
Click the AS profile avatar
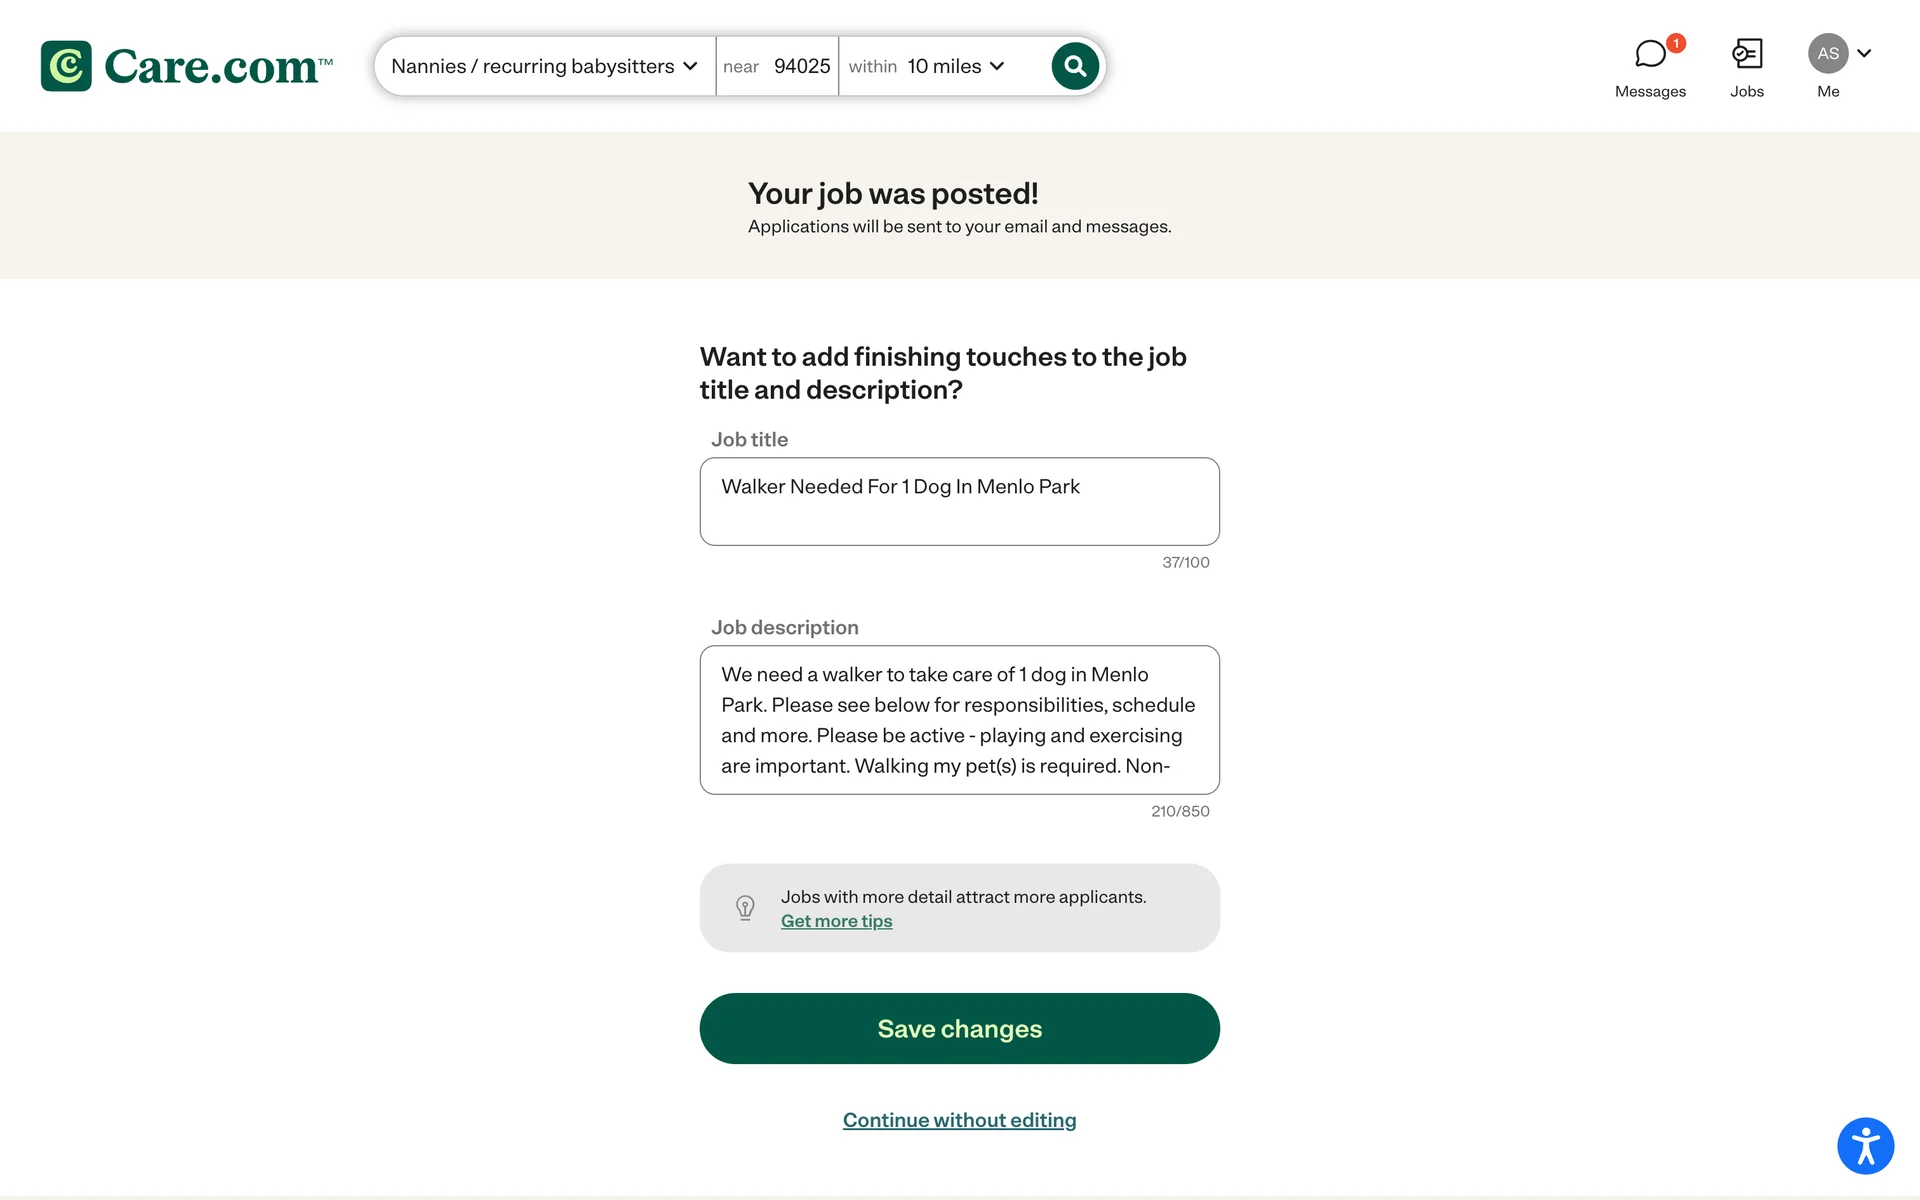1828,54
